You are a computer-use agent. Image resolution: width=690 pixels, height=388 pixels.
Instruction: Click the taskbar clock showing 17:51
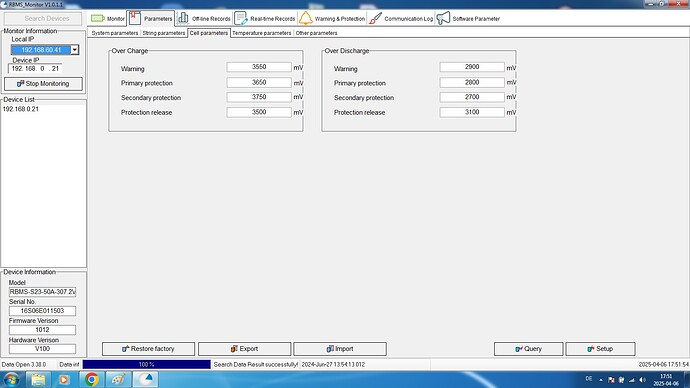click(x=666, y=380)
